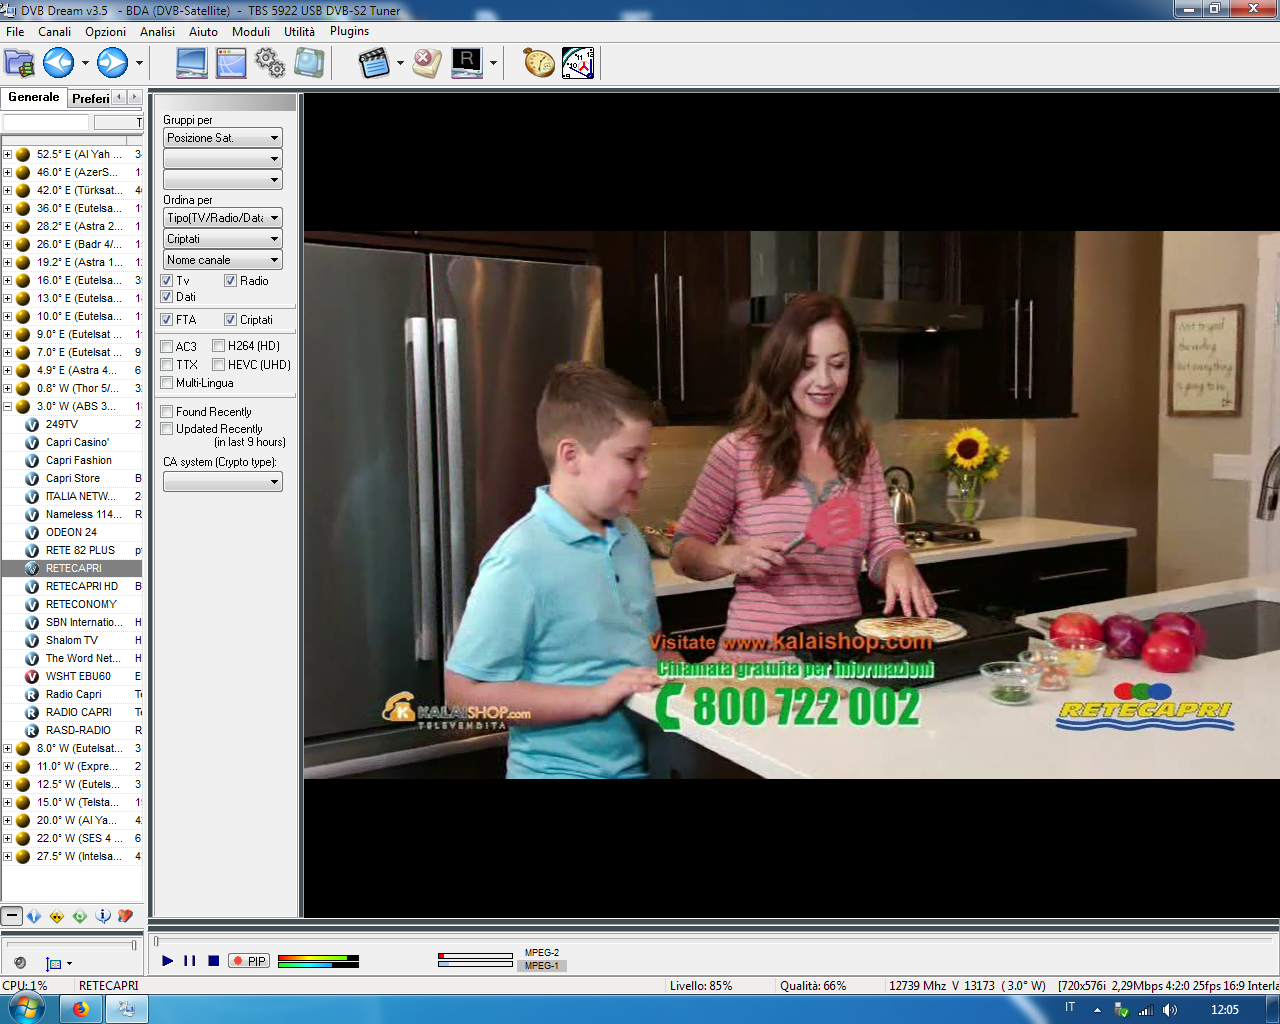The height and width of the screenshot is (1024, 1280).
Task: Select the Radio Capri channel
Action: pos(73,694)
